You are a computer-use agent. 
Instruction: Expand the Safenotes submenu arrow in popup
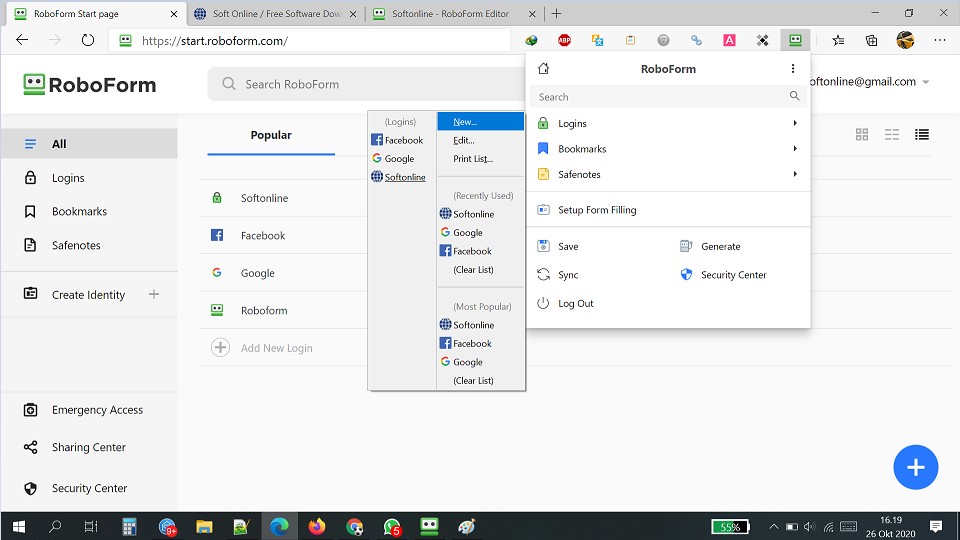pos(795,174)
